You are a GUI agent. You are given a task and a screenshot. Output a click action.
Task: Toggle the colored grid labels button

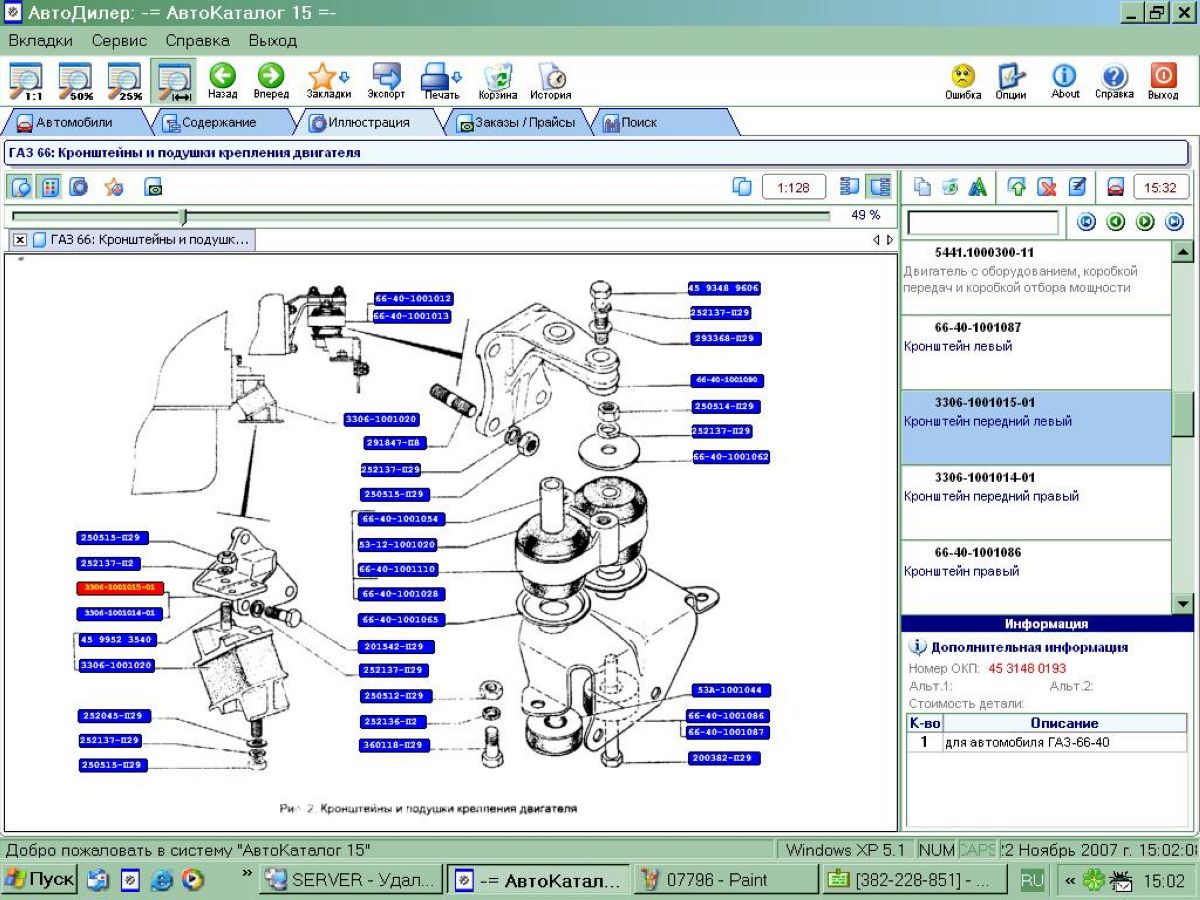click(x=50, y=187)
